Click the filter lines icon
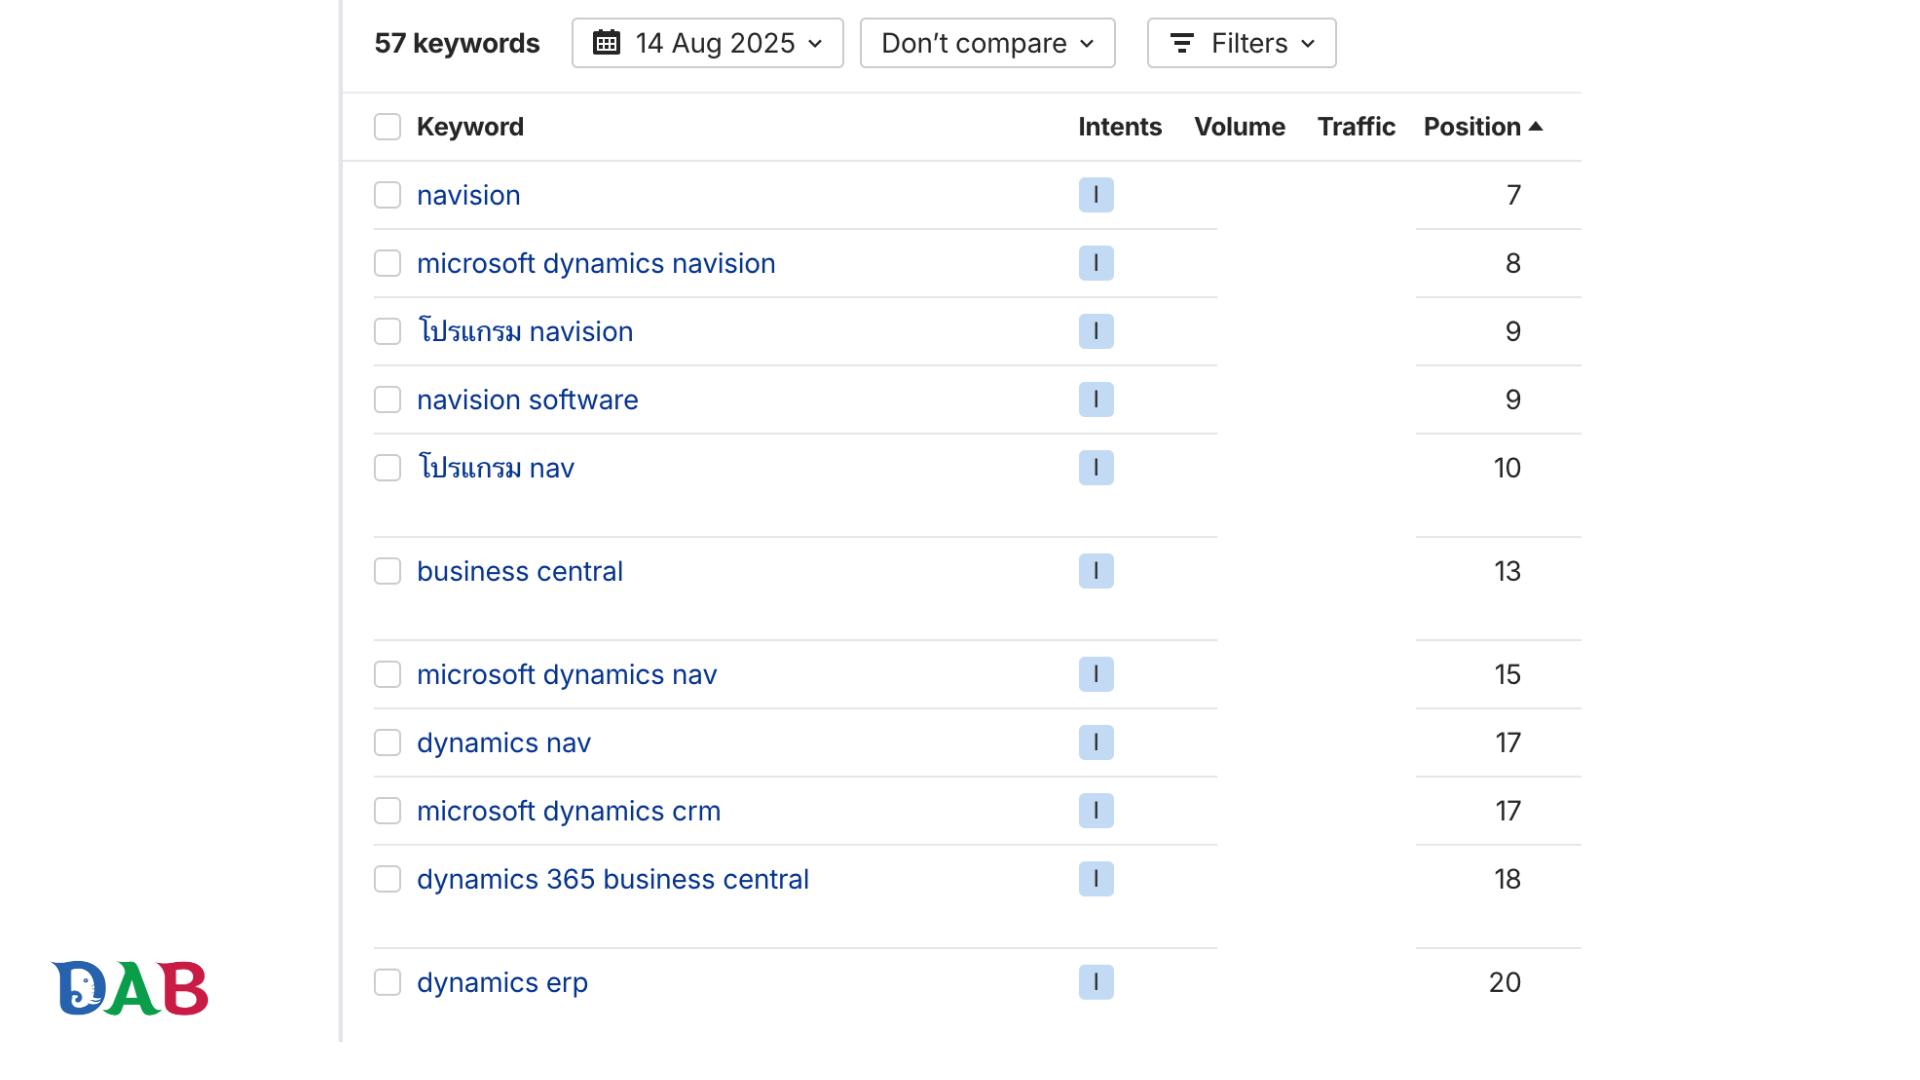The height and width of the screenshot is (1080, 1920). [x=1182, y=43]
